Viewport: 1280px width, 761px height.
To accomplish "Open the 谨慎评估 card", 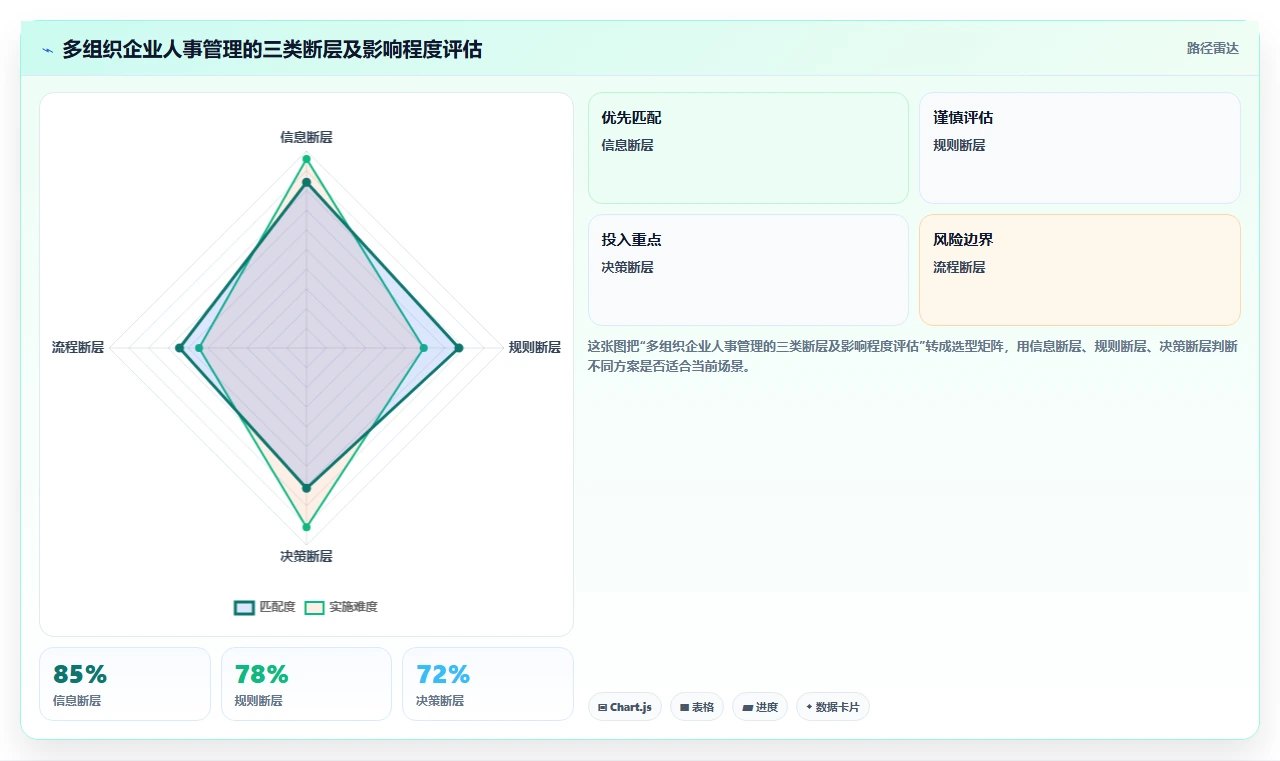I will point(1080,148).
